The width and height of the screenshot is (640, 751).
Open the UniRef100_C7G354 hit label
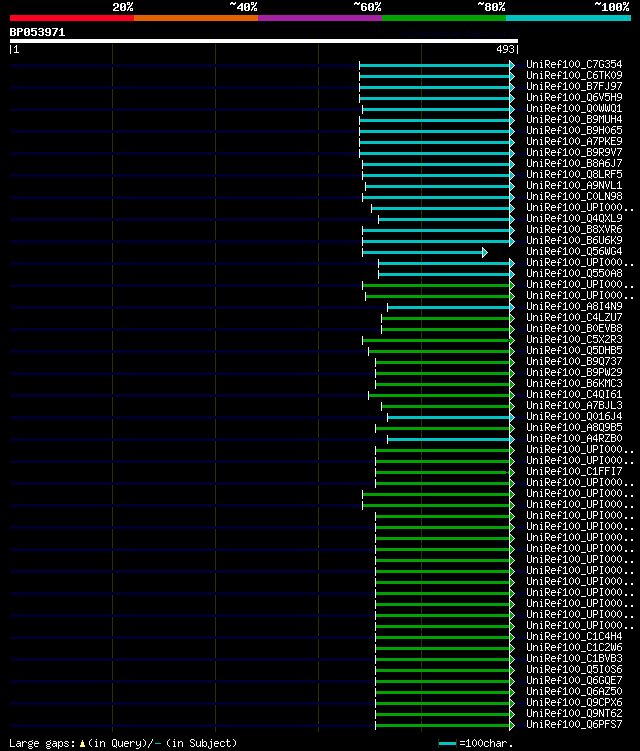574,64
